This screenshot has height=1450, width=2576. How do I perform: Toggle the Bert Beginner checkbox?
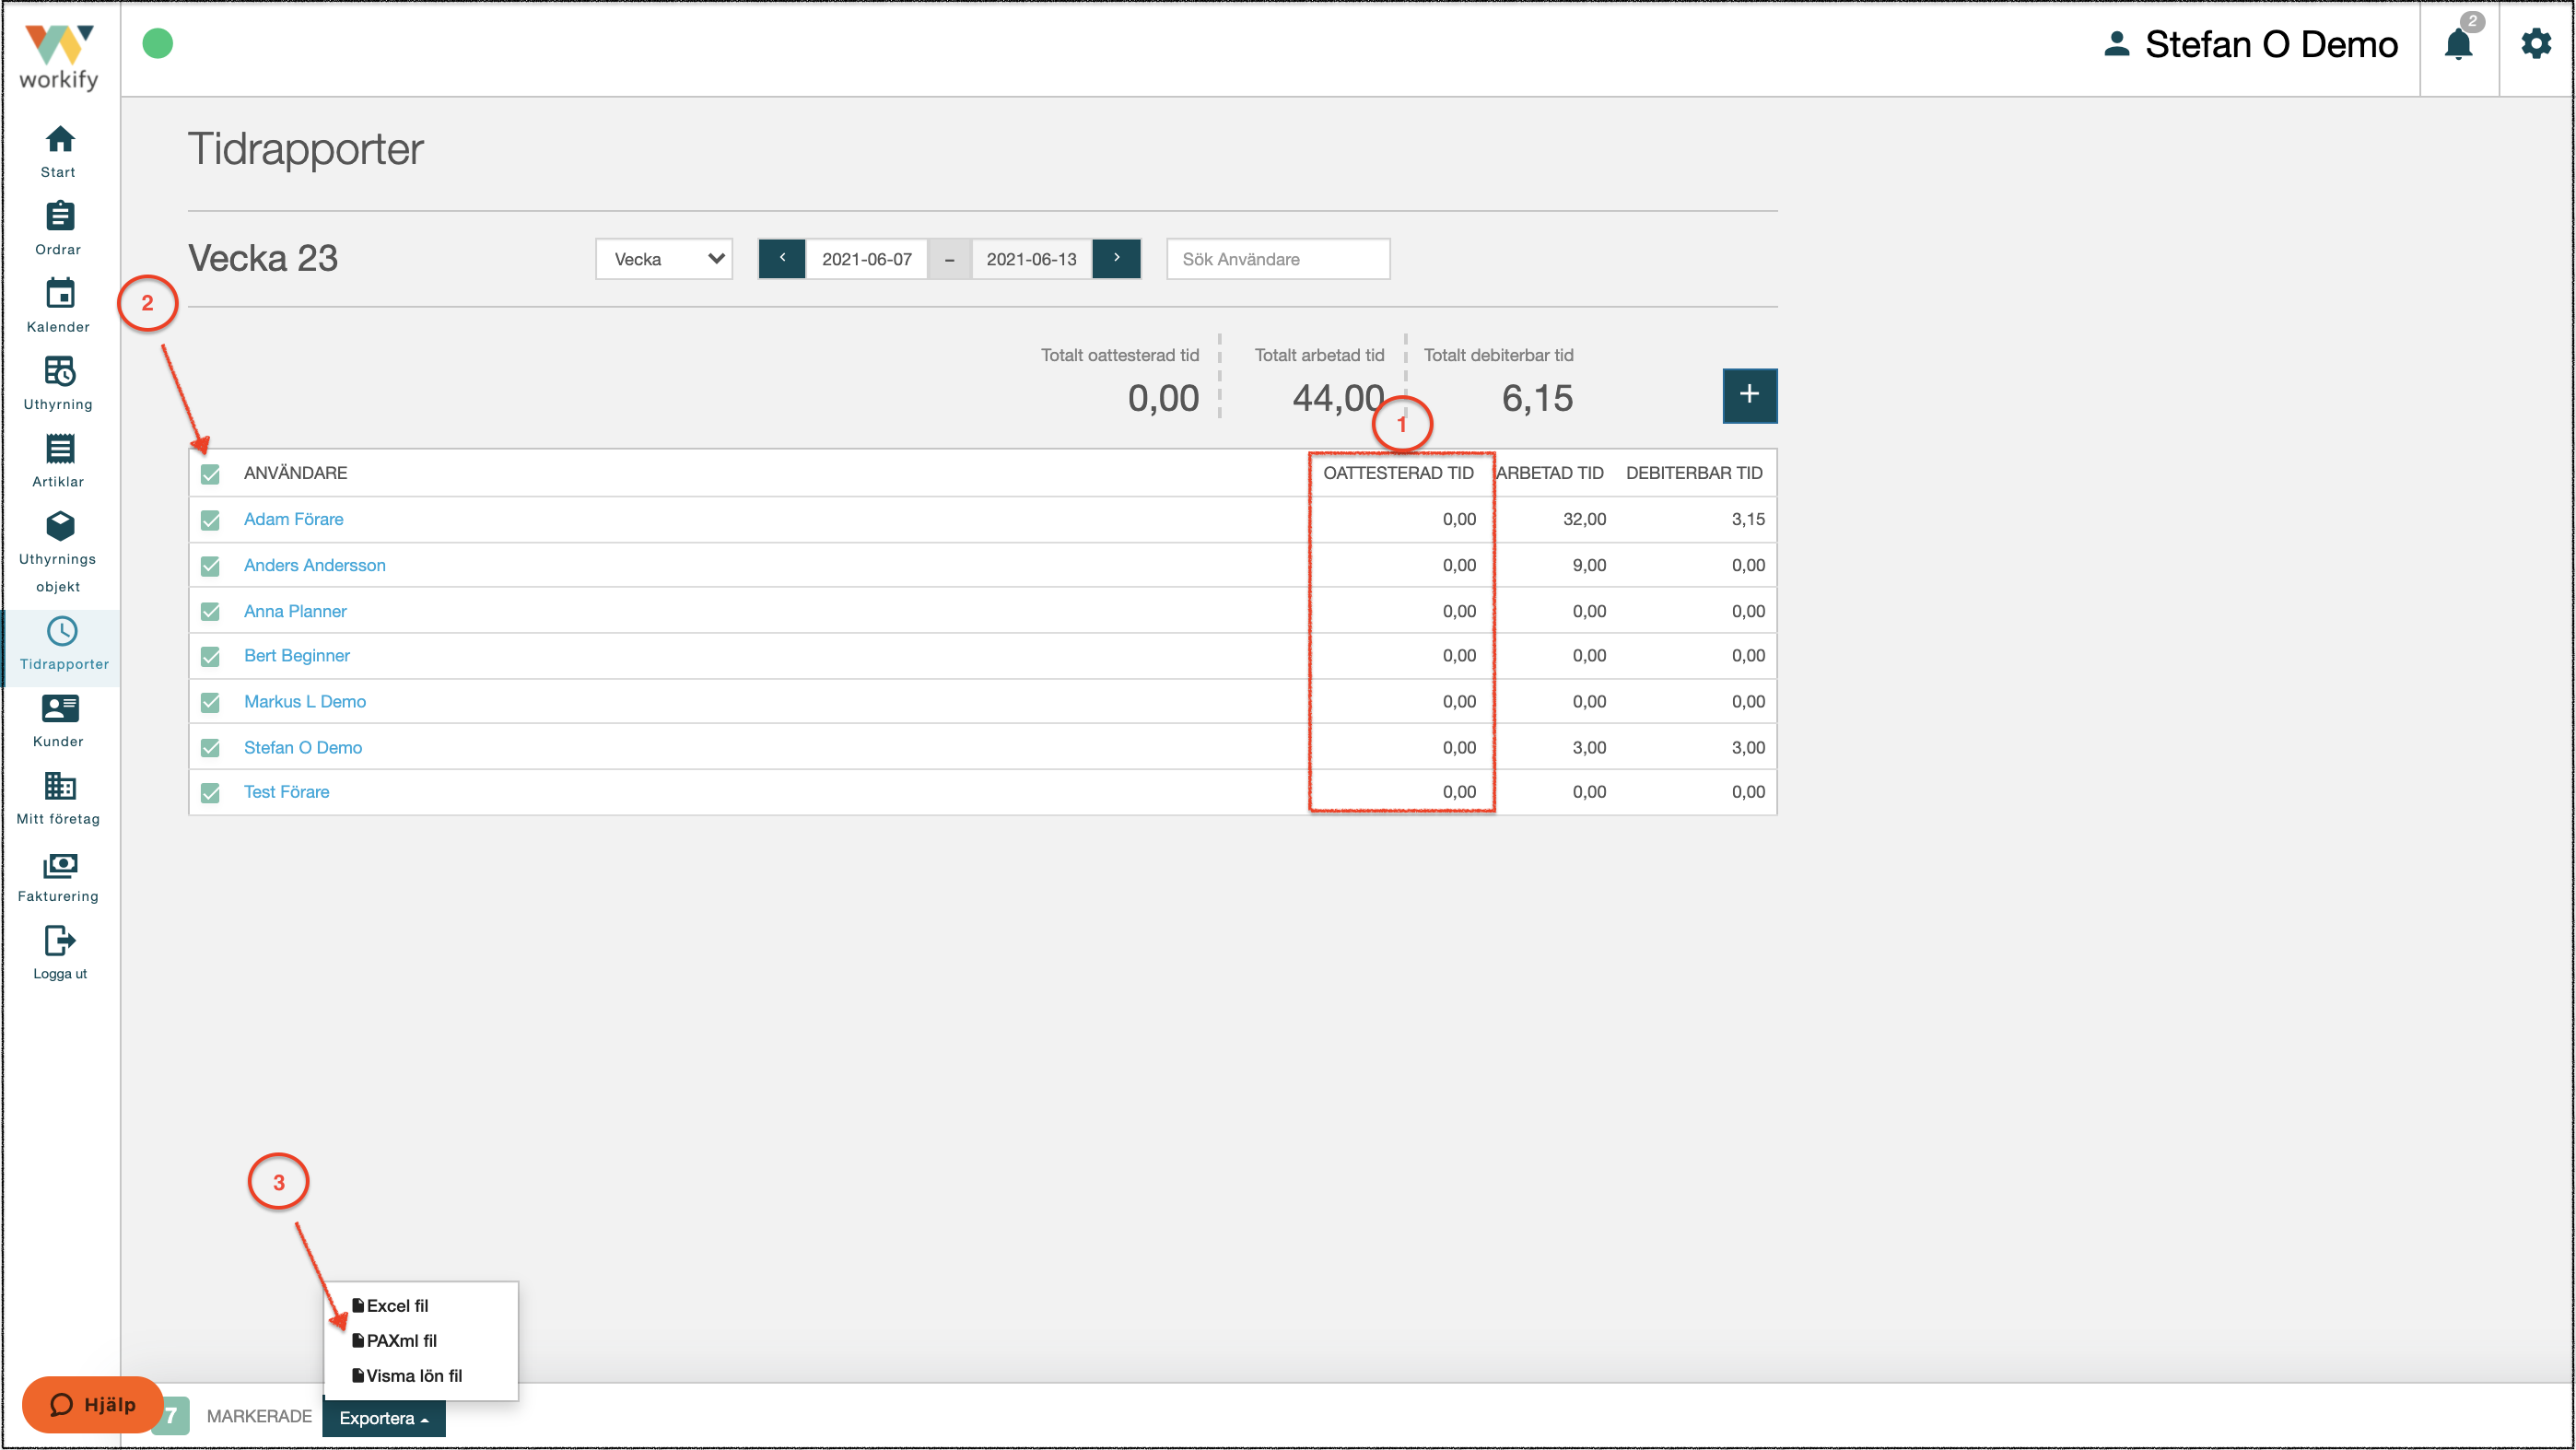click(210, 657)
